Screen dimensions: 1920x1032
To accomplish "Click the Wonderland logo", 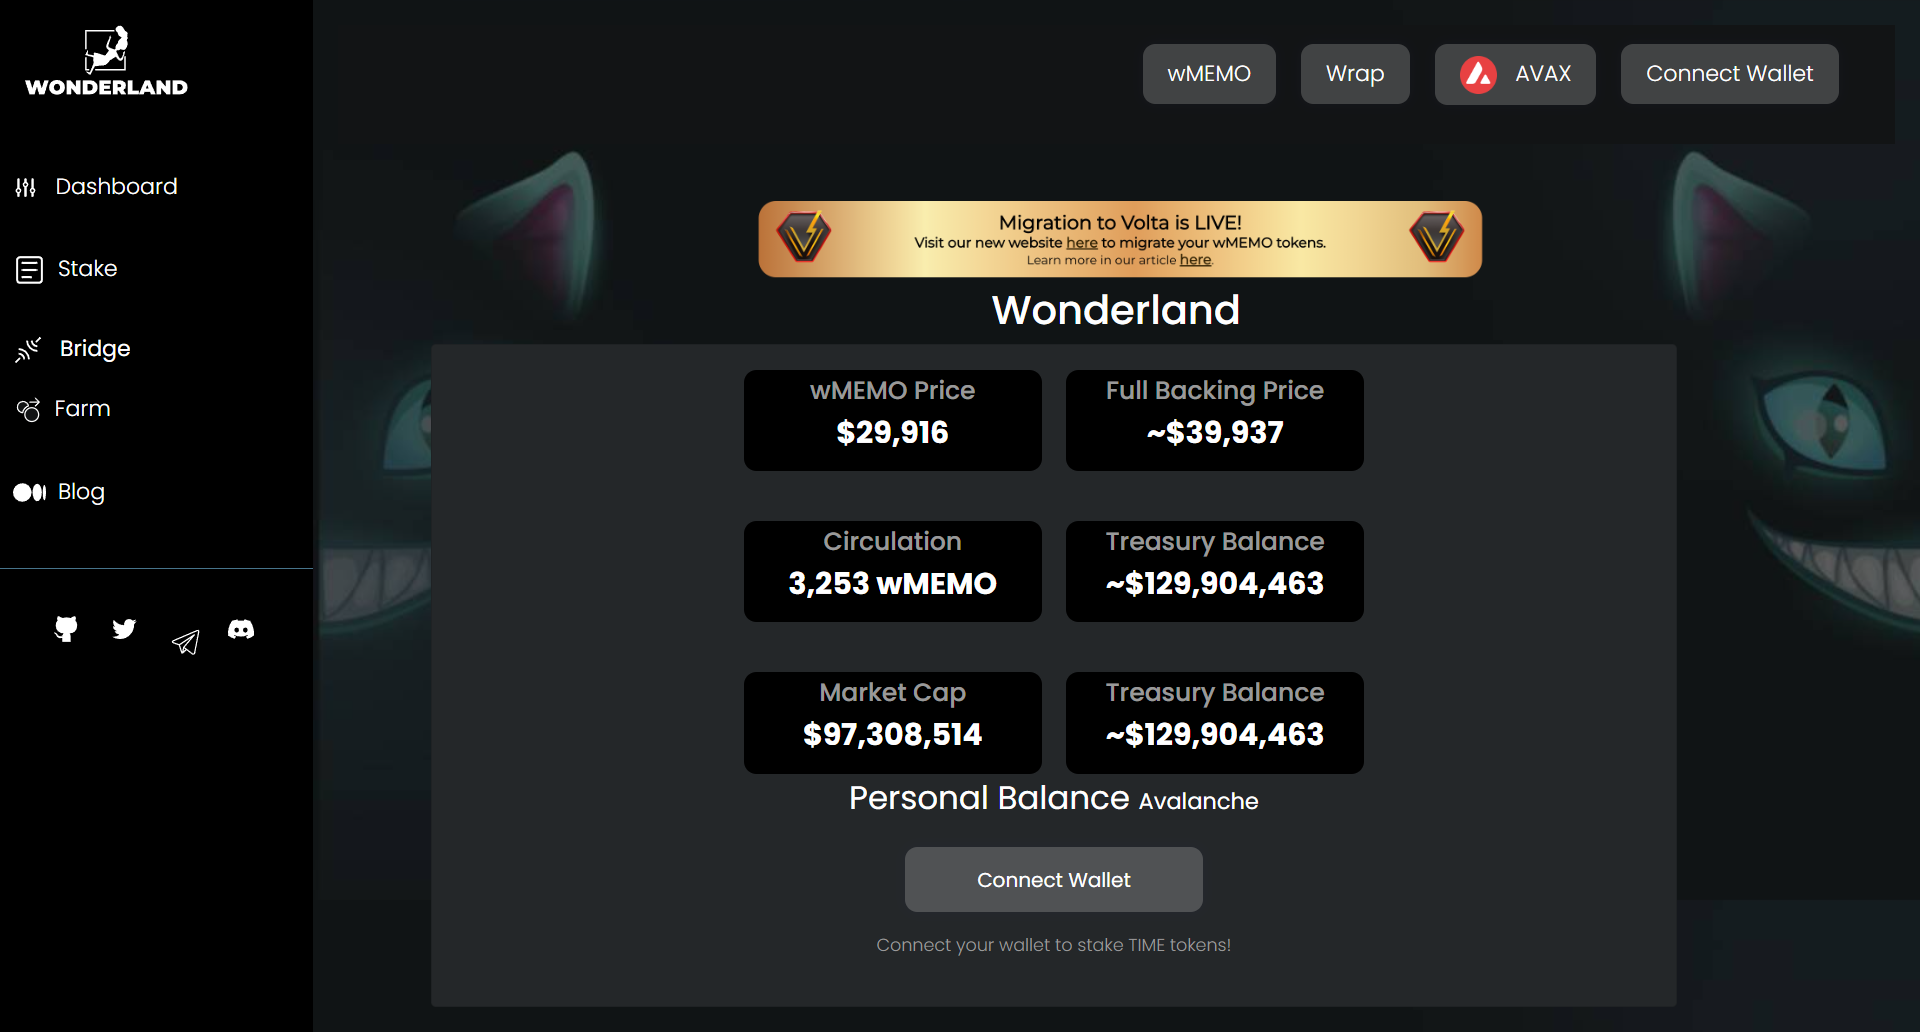I will coord(106,61).
